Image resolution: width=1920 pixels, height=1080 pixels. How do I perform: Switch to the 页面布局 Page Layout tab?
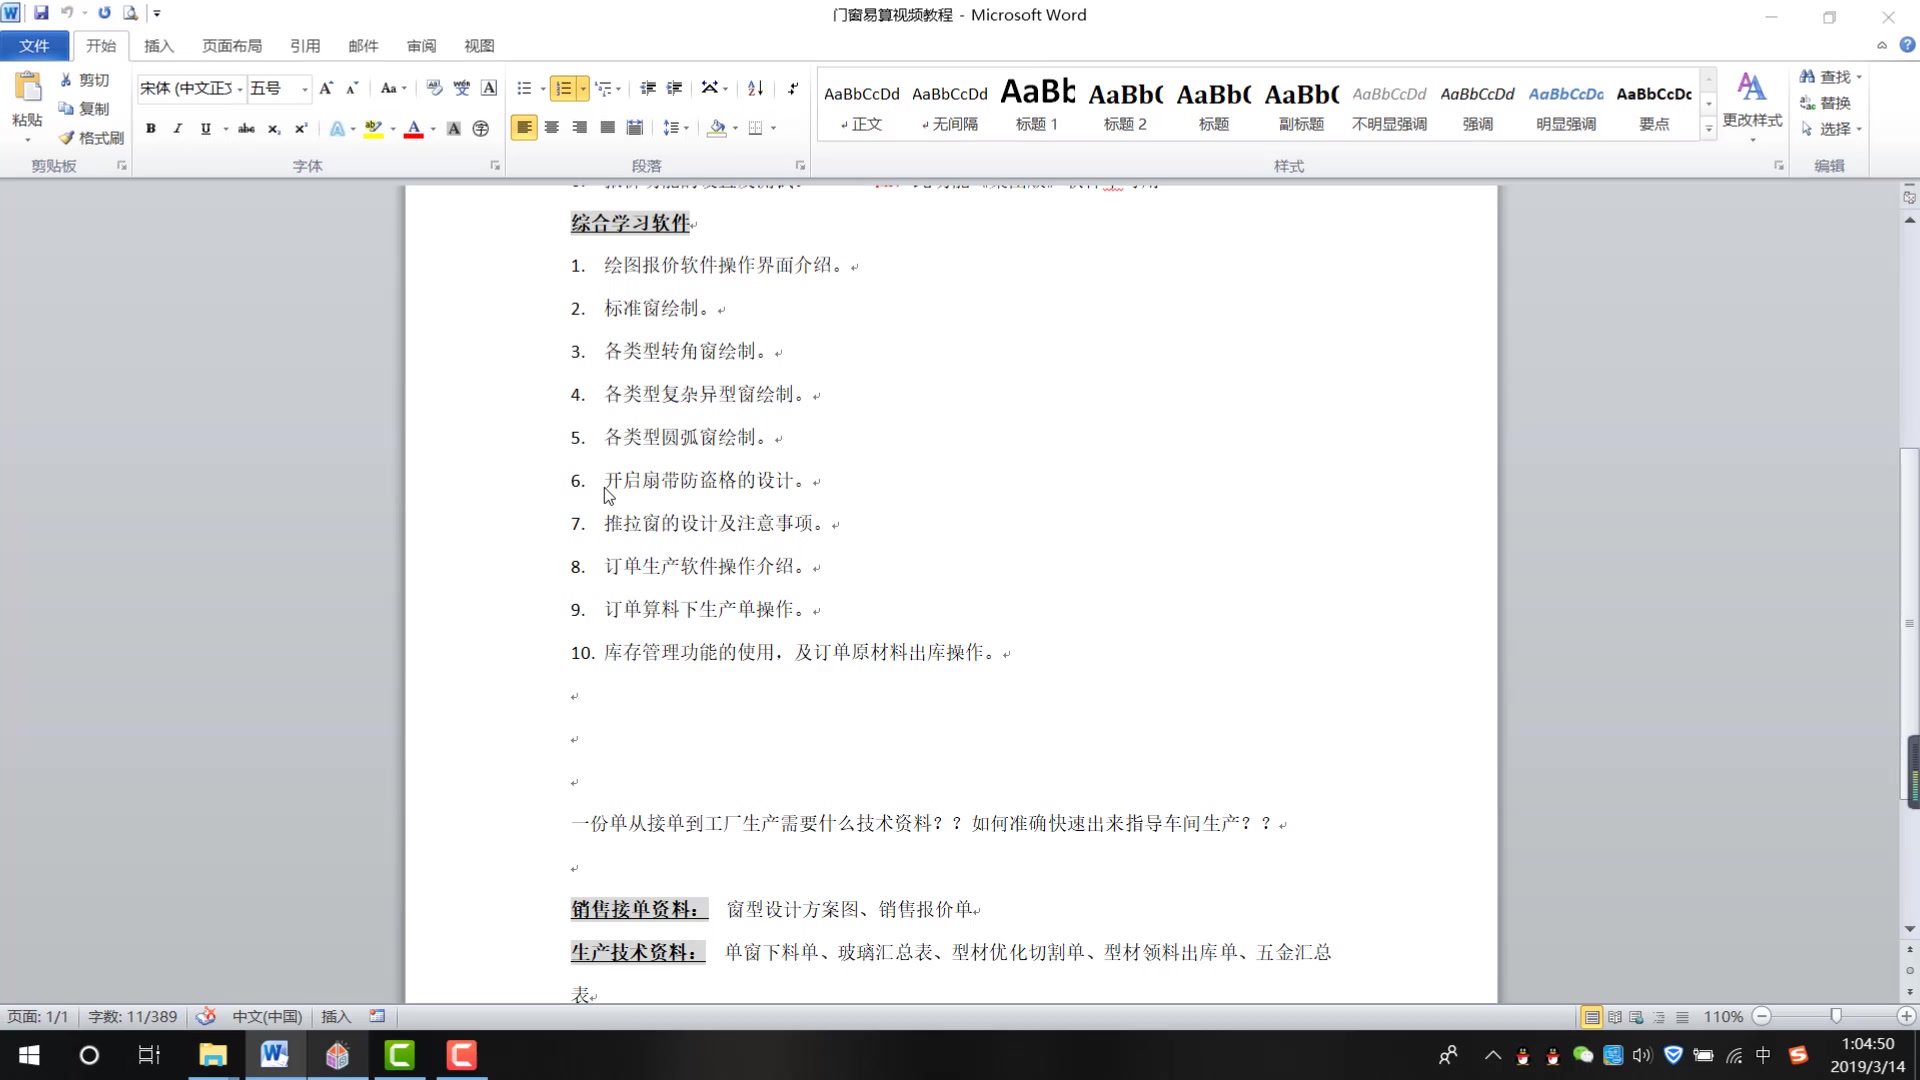pos(232,46)
